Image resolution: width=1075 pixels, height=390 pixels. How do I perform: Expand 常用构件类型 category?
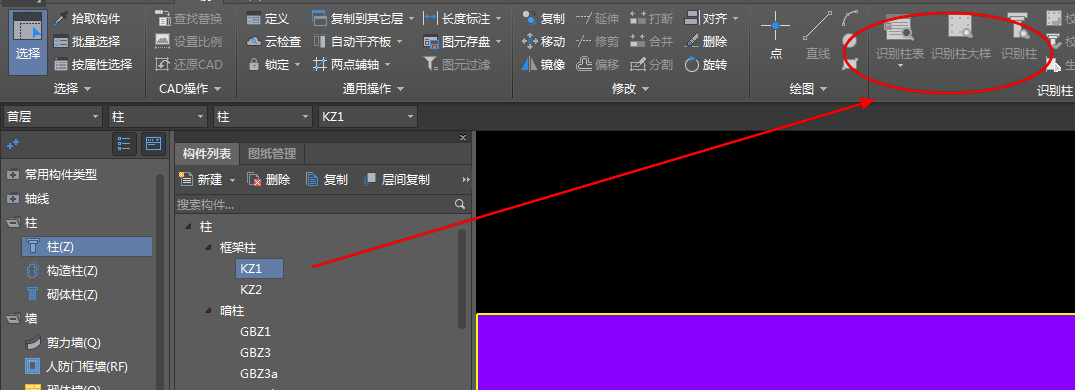(x=13, y=175)
